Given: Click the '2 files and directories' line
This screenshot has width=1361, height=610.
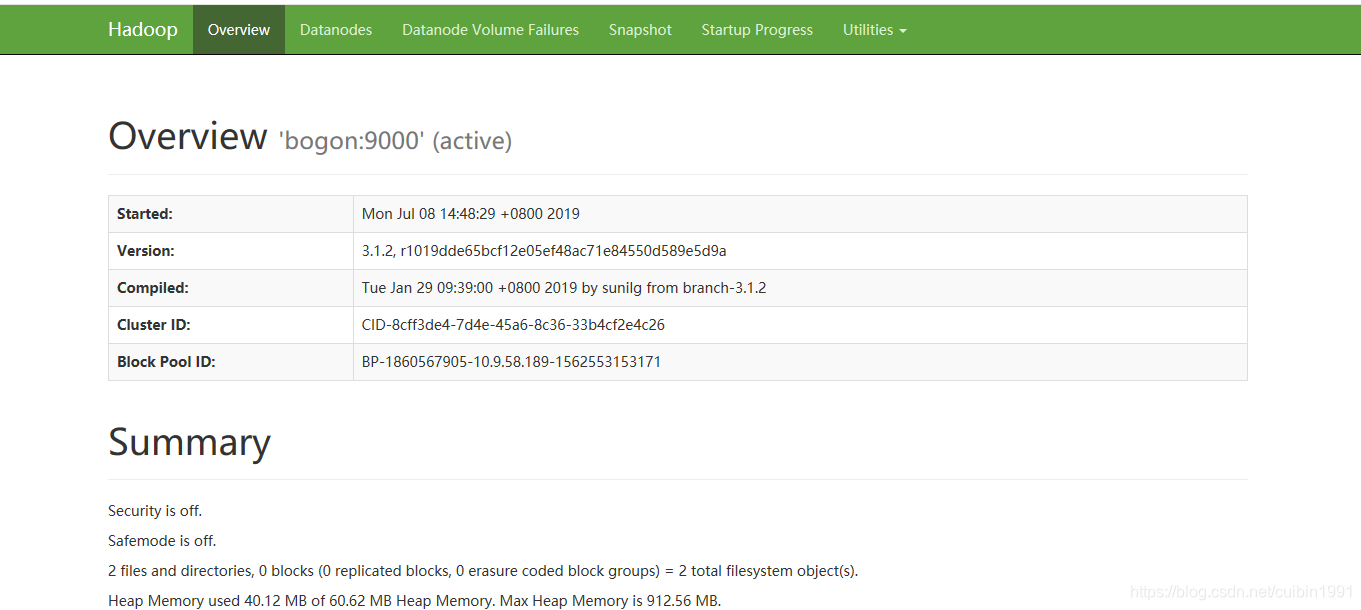Looking at the screenshot, I should coord(483,571).
